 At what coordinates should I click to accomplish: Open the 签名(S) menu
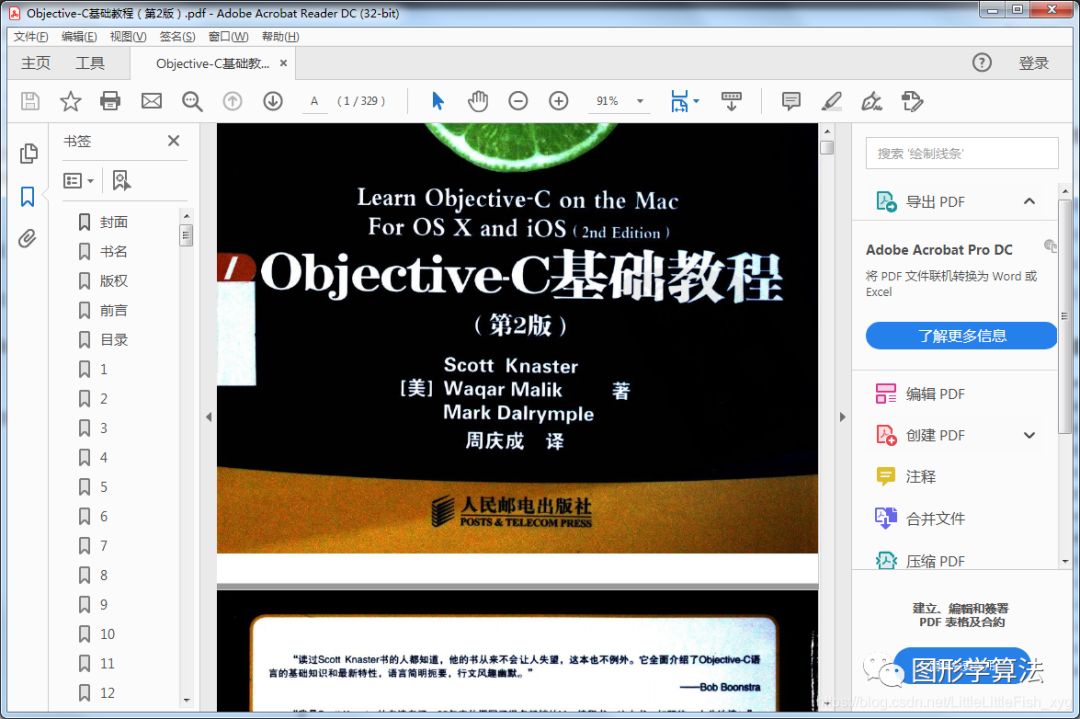177,37
